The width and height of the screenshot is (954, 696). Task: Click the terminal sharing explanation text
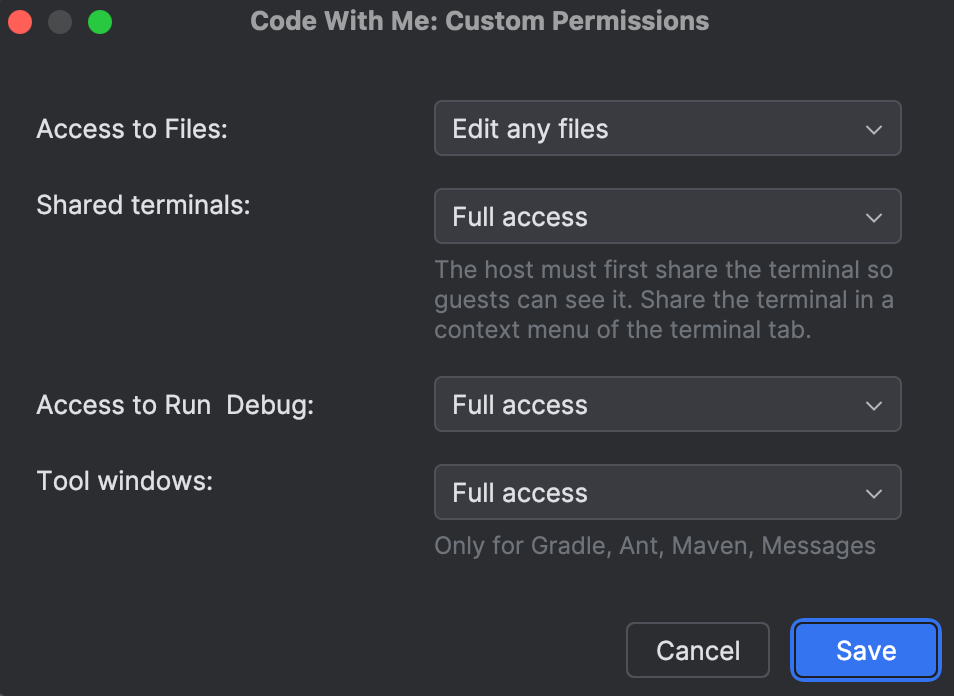(664, 299)
